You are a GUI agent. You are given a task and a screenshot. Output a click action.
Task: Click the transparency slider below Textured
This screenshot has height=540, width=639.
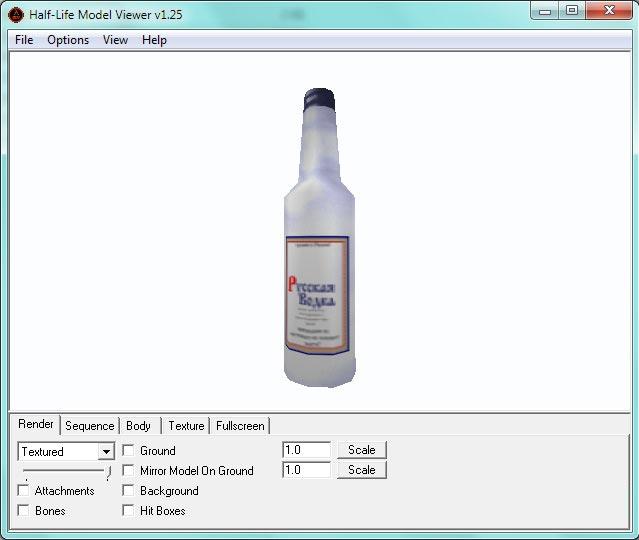click(x=66, y=472)
